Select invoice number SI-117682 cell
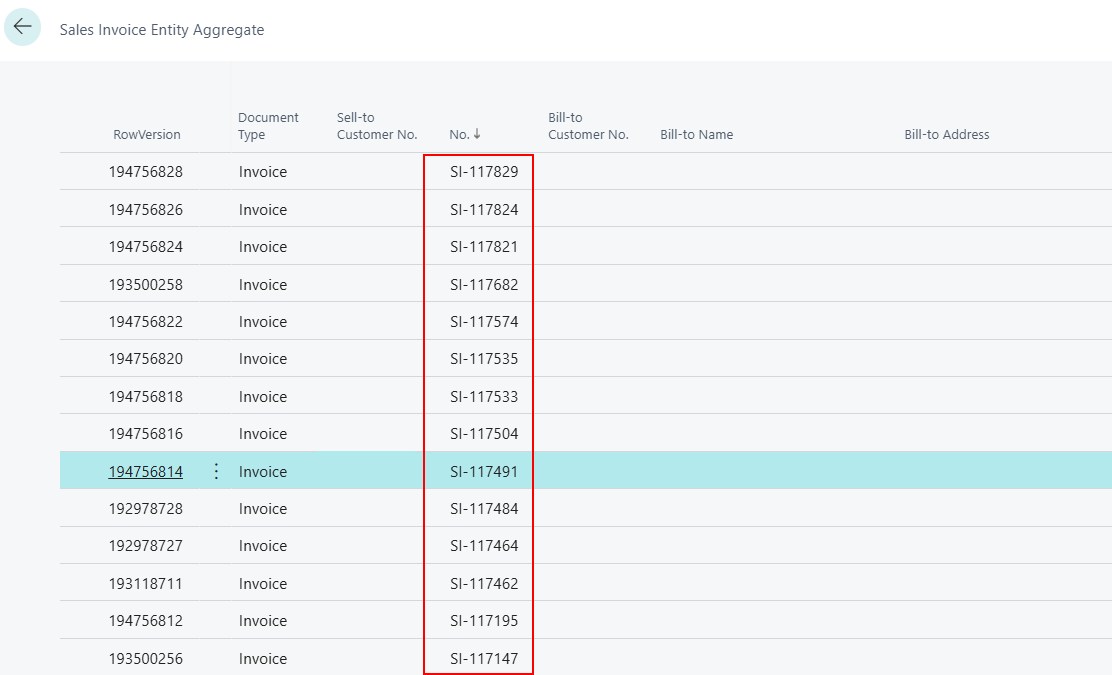The image size is (1112, 675). 484,285
